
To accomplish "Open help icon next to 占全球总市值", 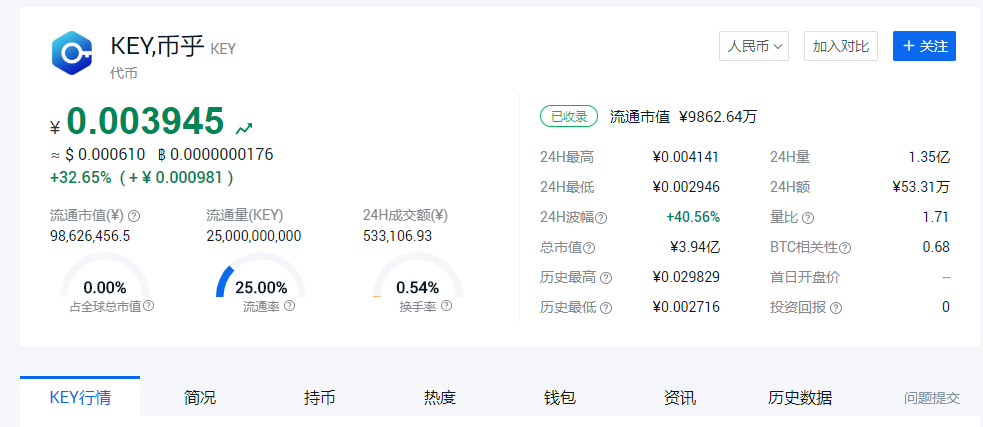I will click(x=149, y=306).
